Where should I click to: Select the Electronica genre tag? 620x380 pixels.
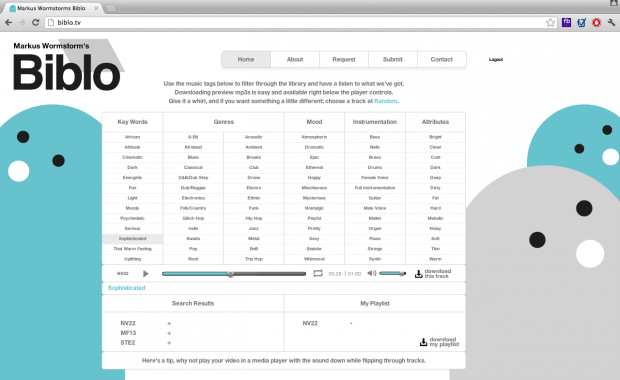click(x=193, y=198)
